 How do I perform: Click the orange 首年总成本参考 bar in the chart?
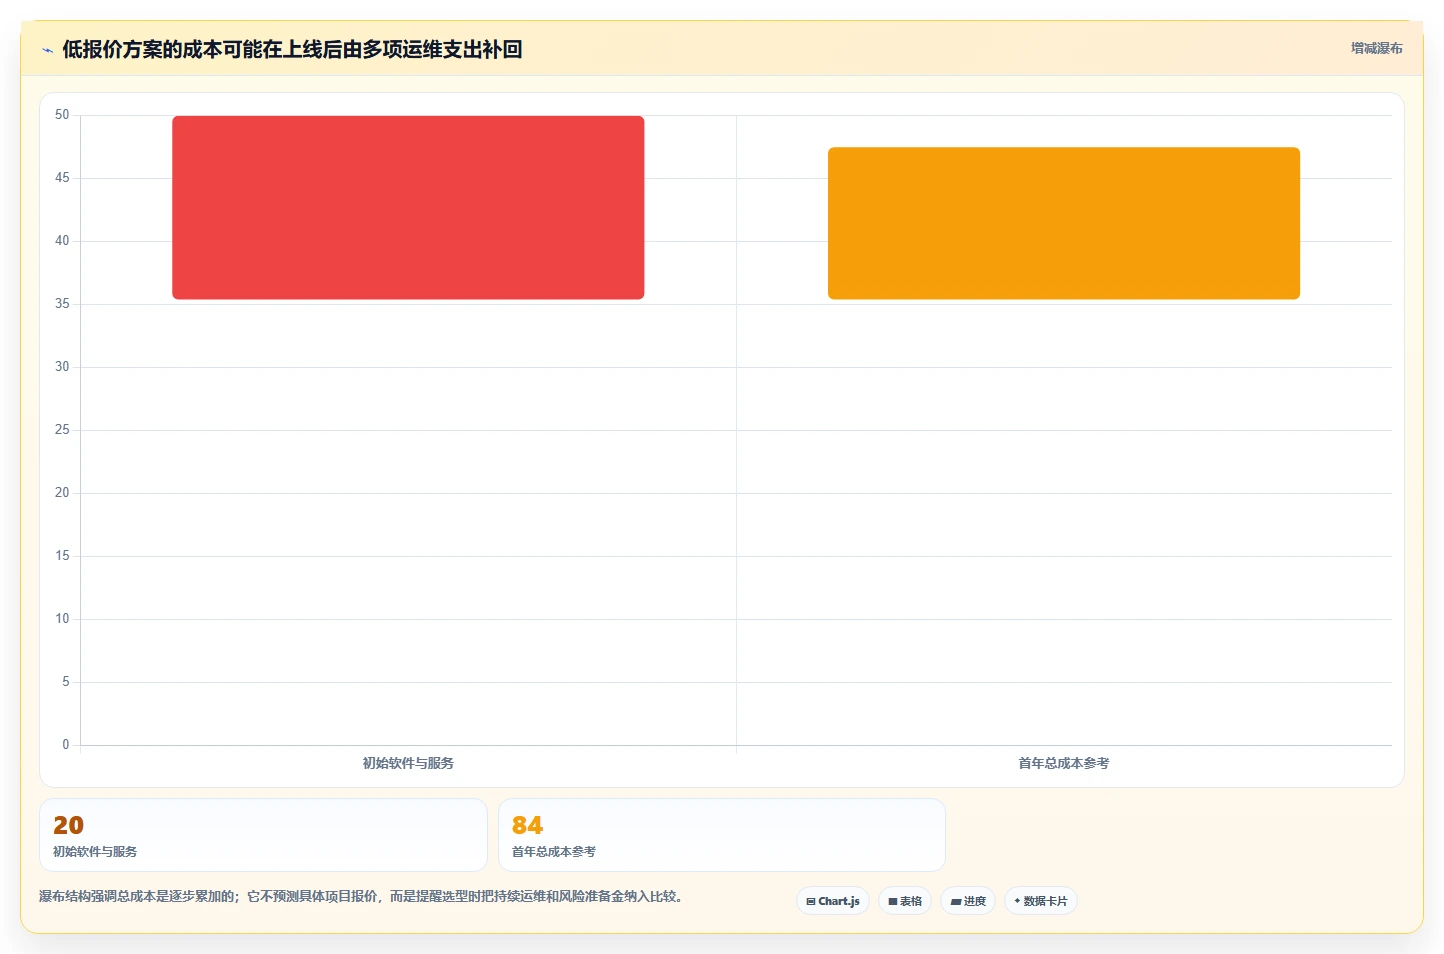coord(1064,223)
